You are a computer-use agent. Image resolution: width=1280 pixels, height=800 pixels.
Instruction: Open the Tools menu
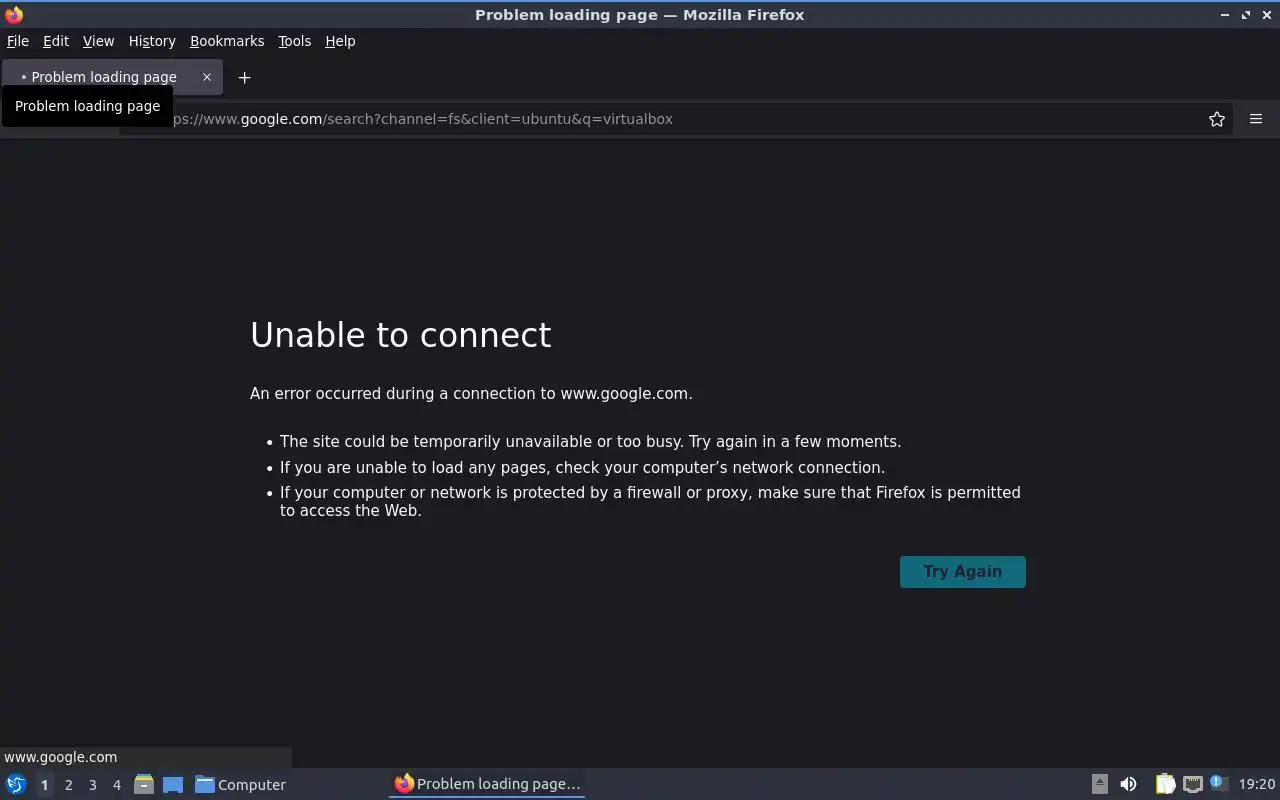(294, 41)
